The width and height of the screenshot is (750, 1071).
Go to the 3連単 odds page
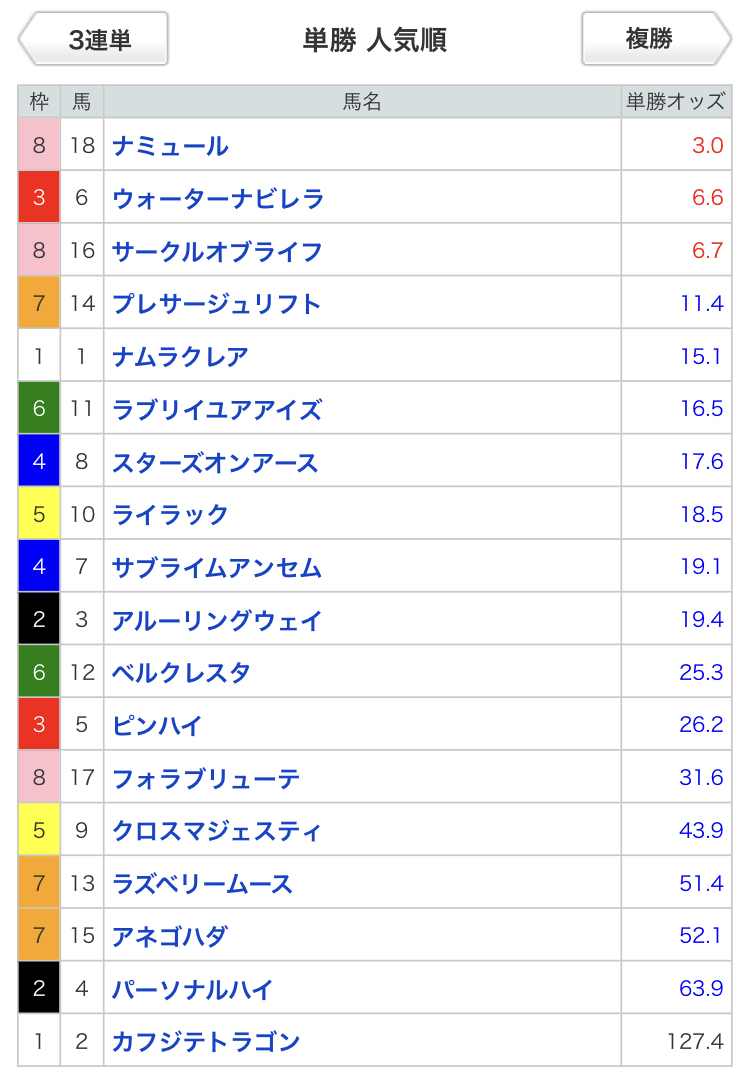pos(94,39)
